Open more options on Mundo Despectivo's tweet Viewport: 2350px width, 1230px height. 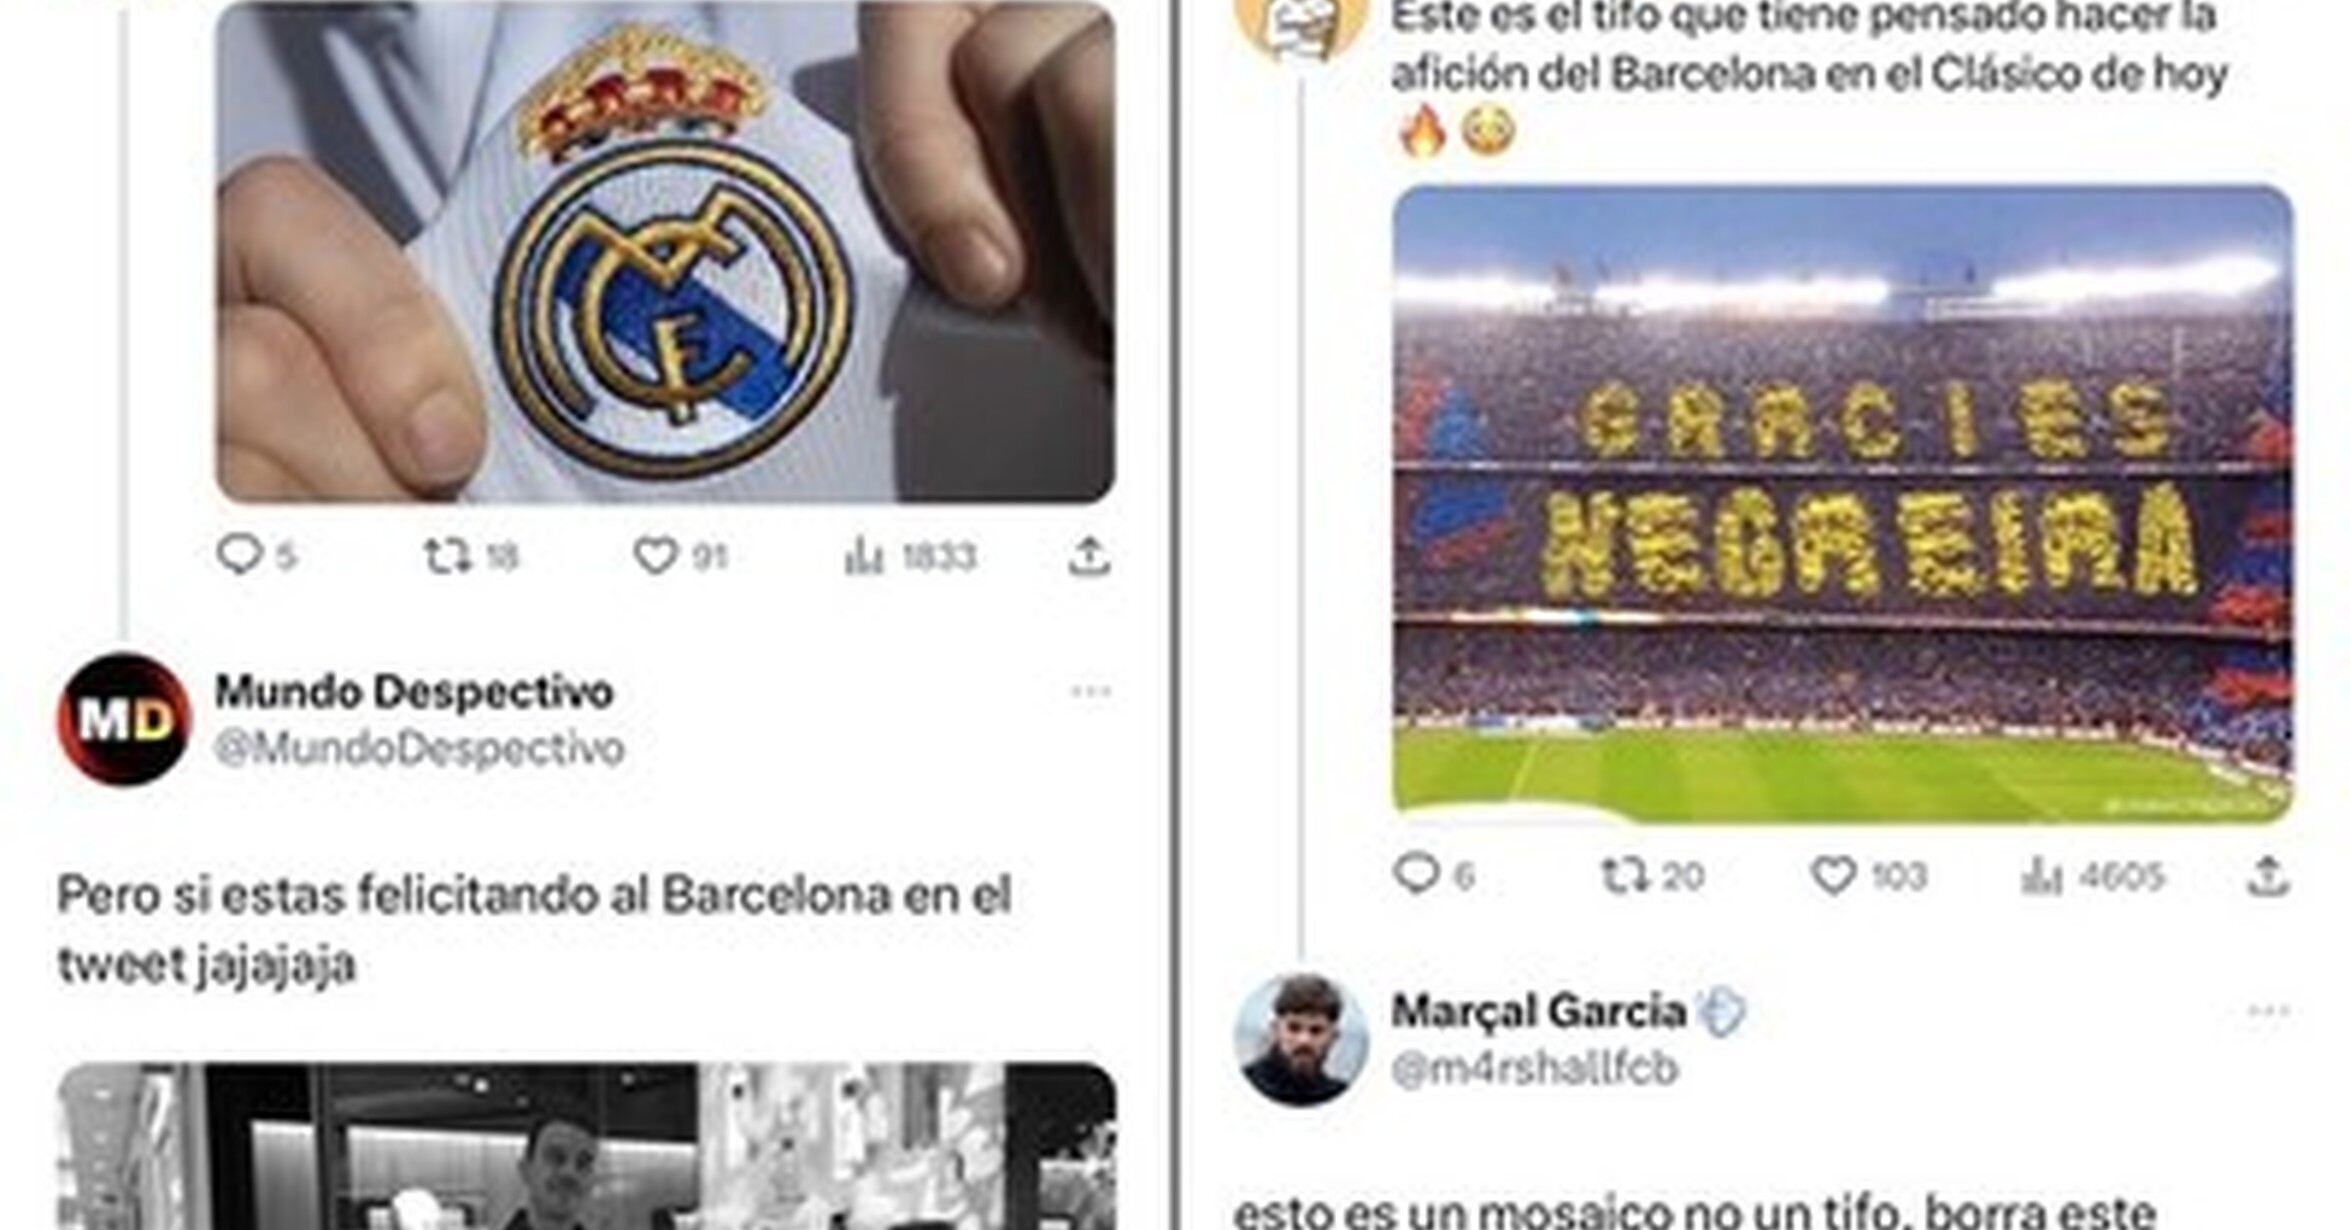[1090, 691]
